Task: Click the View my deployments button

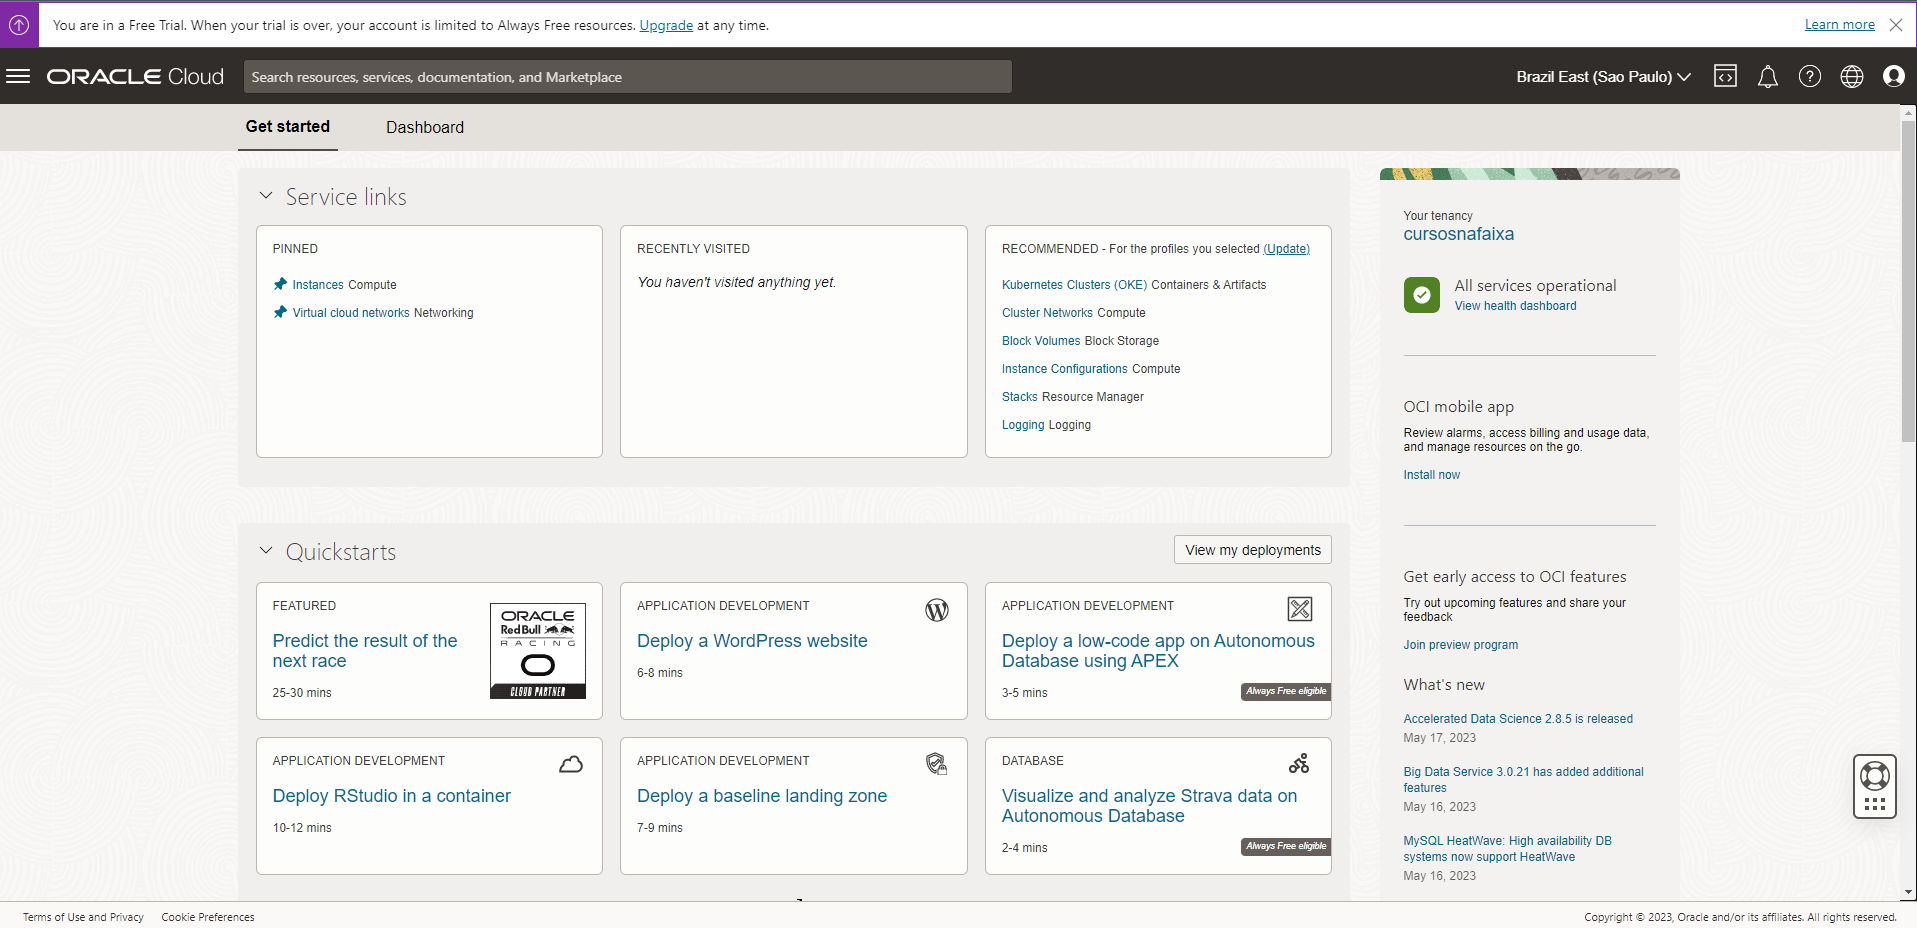Action: pyautogui.click(x=1251, y=549)
